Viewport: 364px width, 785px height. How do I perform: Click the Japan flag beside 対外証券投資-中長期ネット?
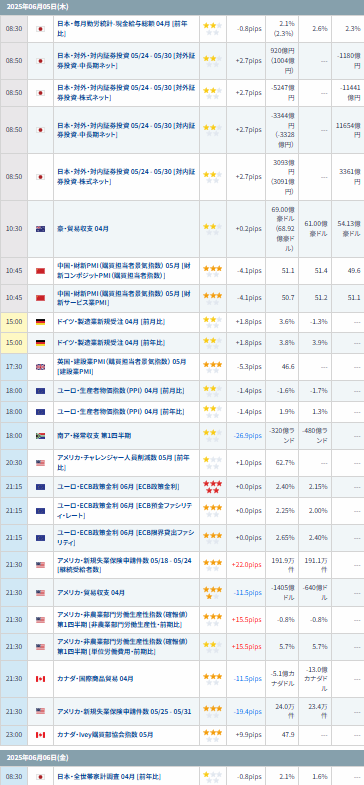coord(41,61)
